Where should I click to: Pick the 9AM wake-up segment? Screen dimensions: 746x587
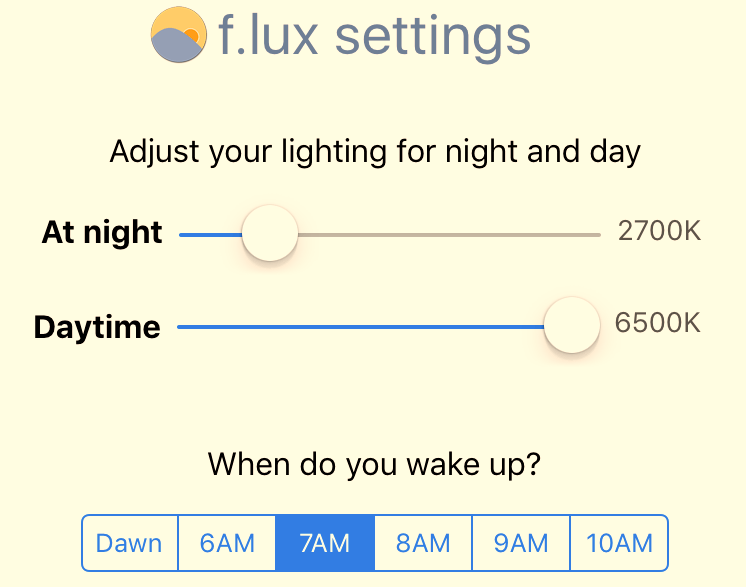[x=521, y=543]
